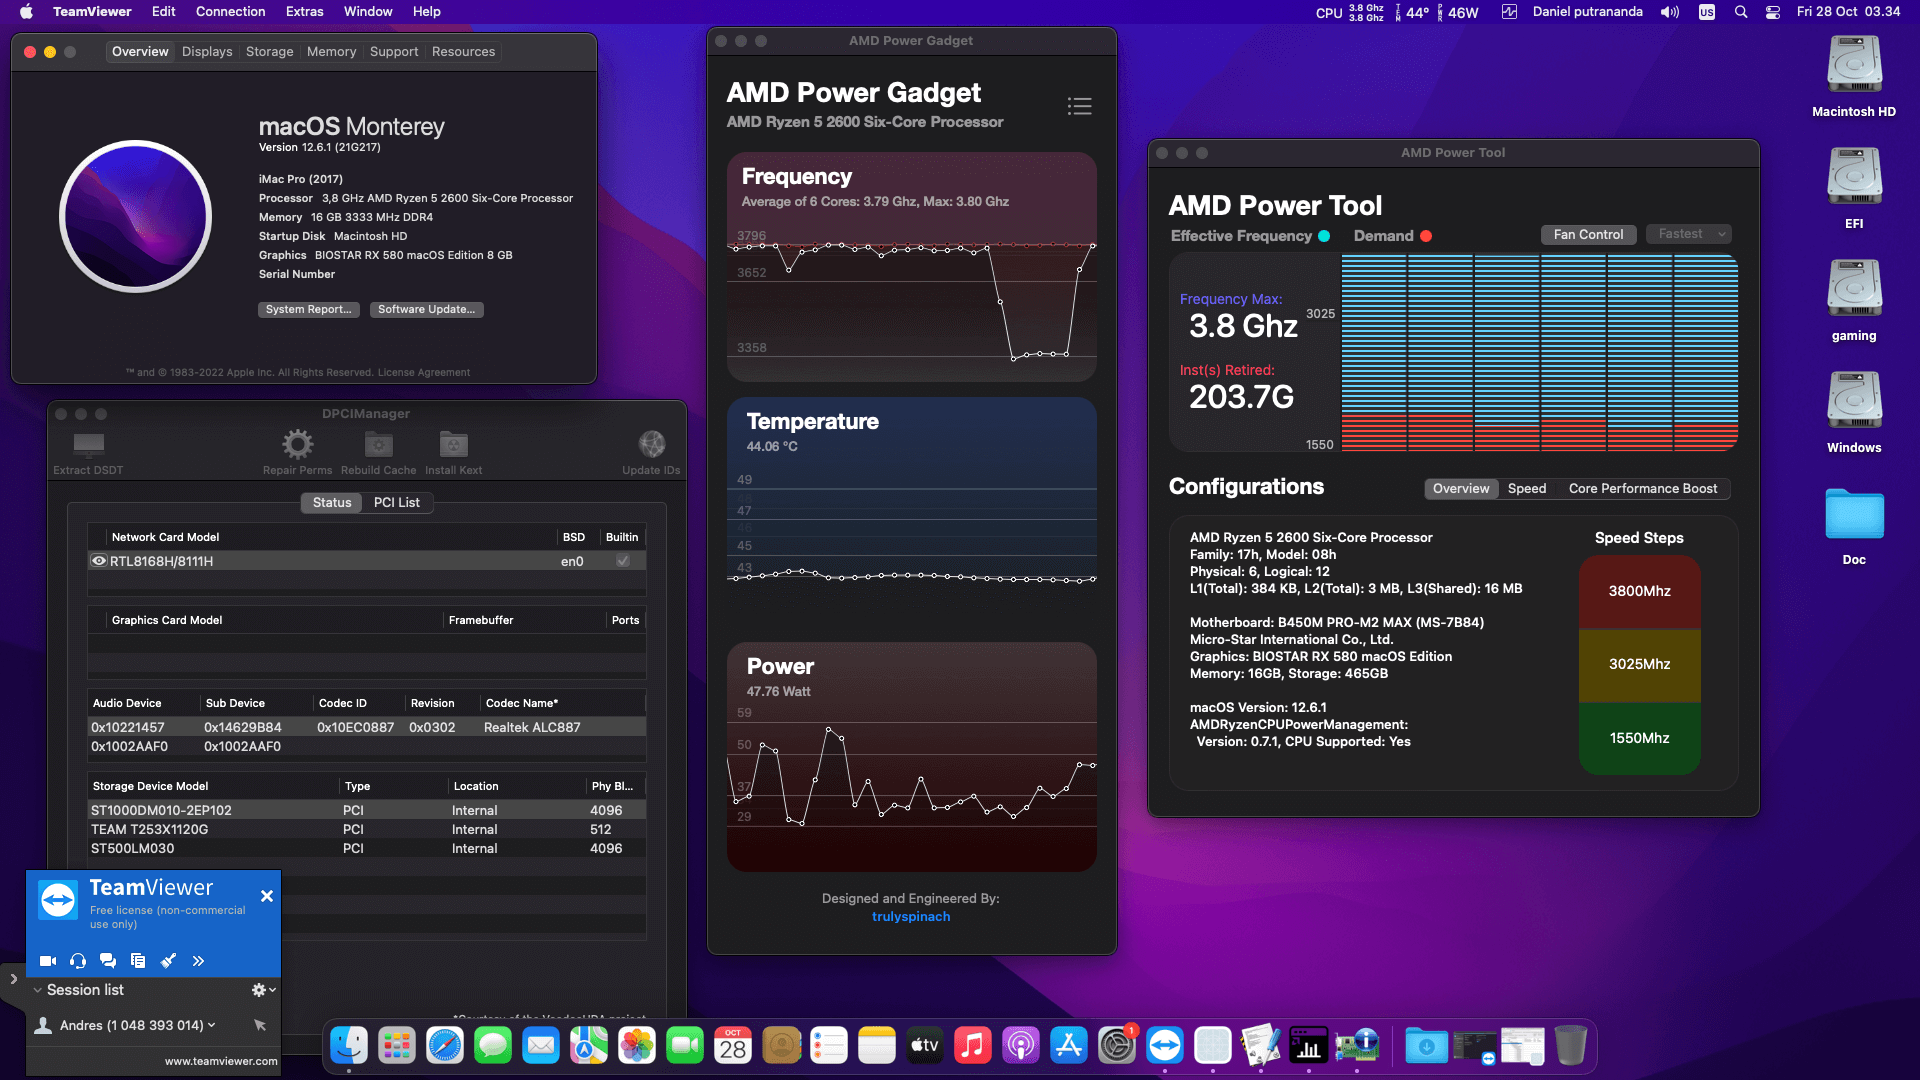
Task: Toggle the Demand red legend indicator
Action: tap(1426, 236)
